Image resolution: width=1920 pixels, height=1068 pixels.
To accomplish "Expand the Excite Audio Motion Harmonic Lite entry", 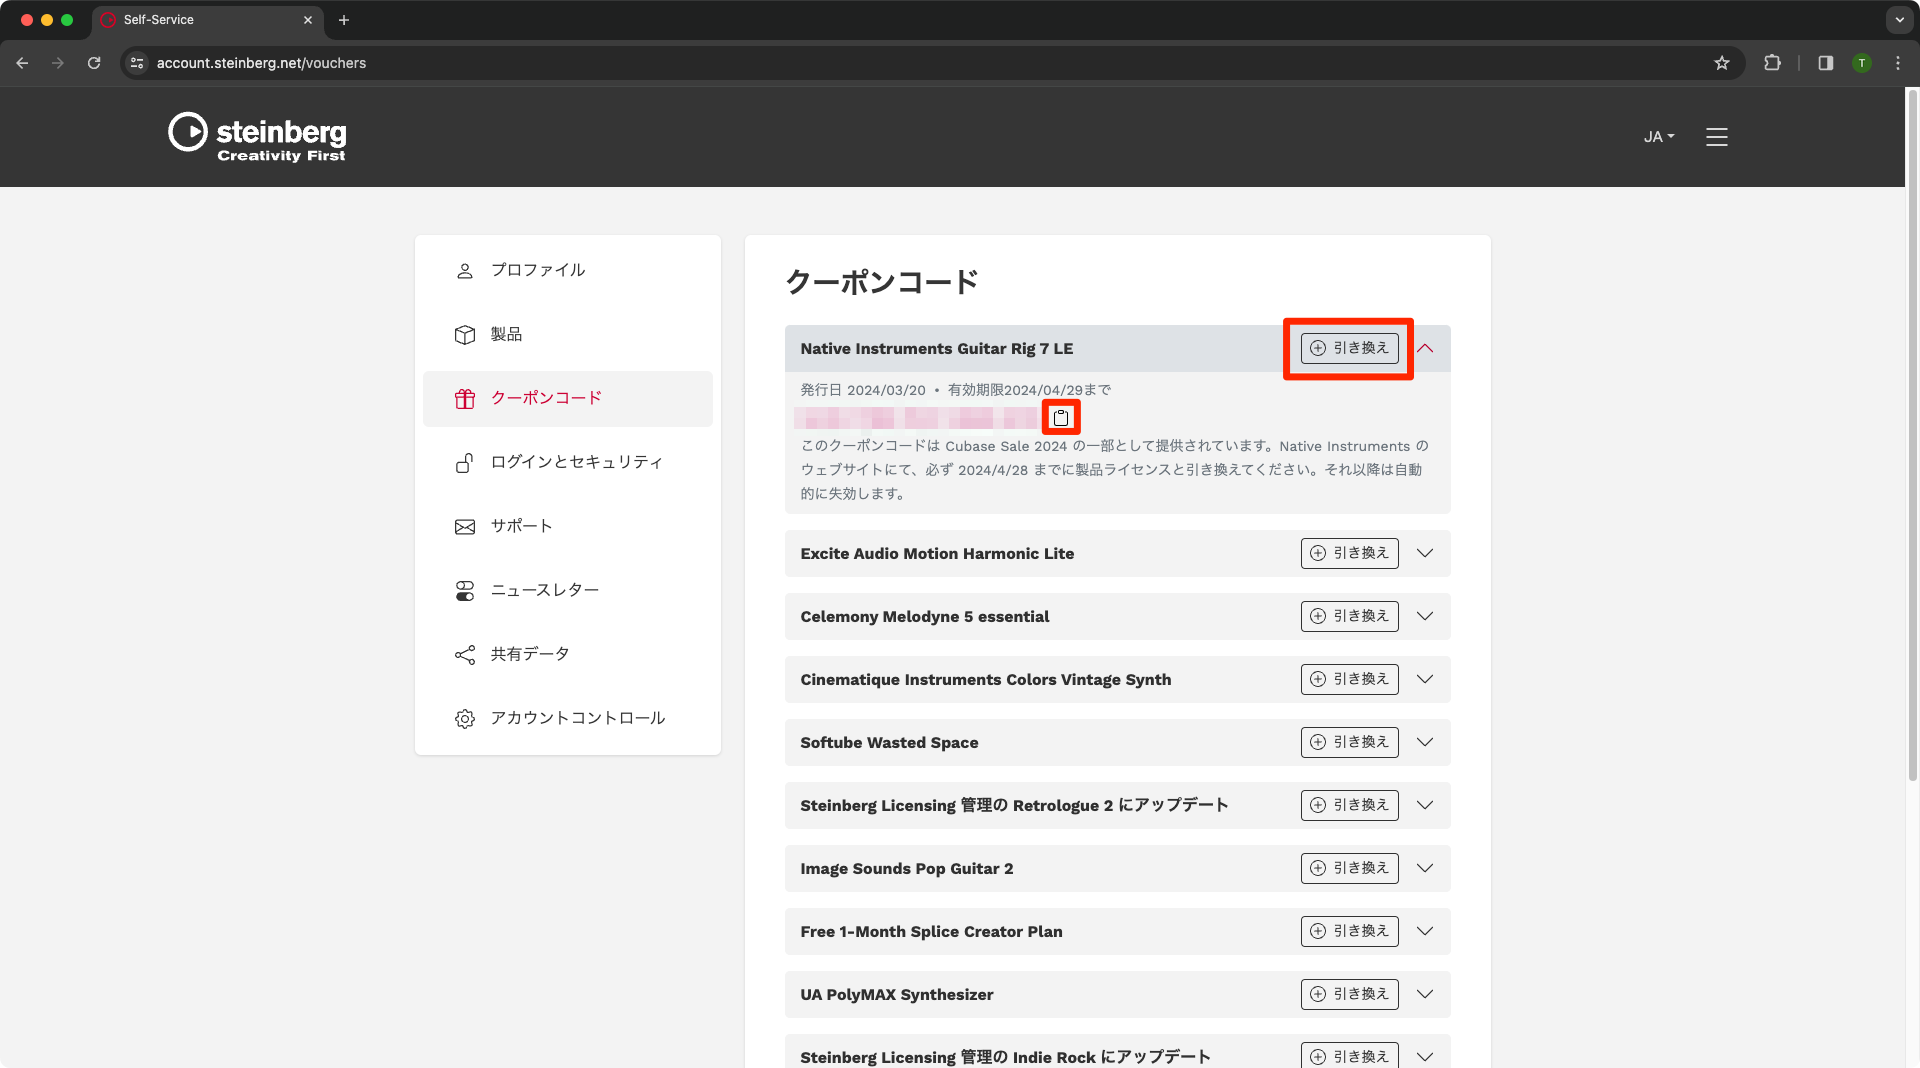I will pos(1425,553).
